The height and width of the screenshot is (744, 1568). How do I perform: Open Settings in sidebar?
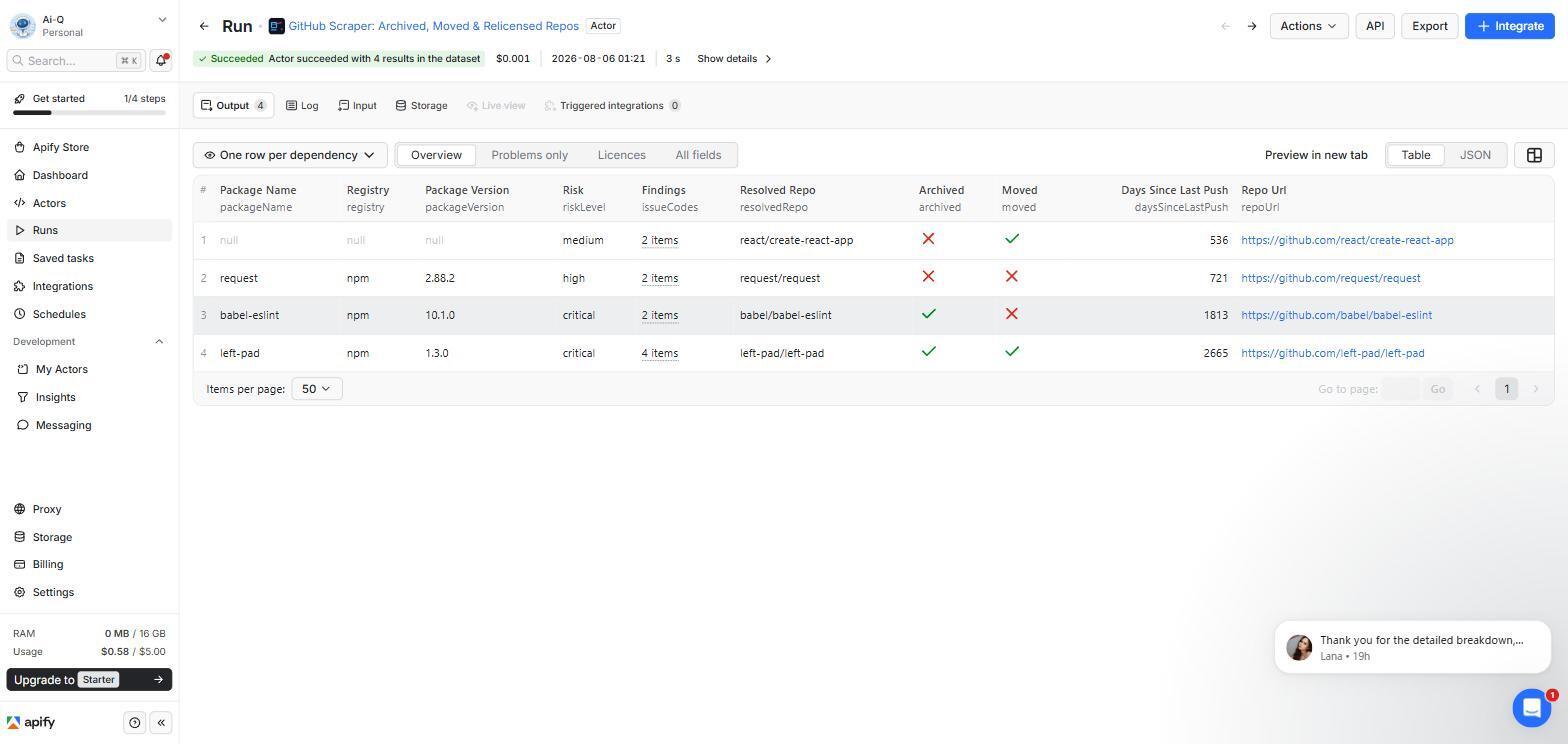(x=89, y=592)
